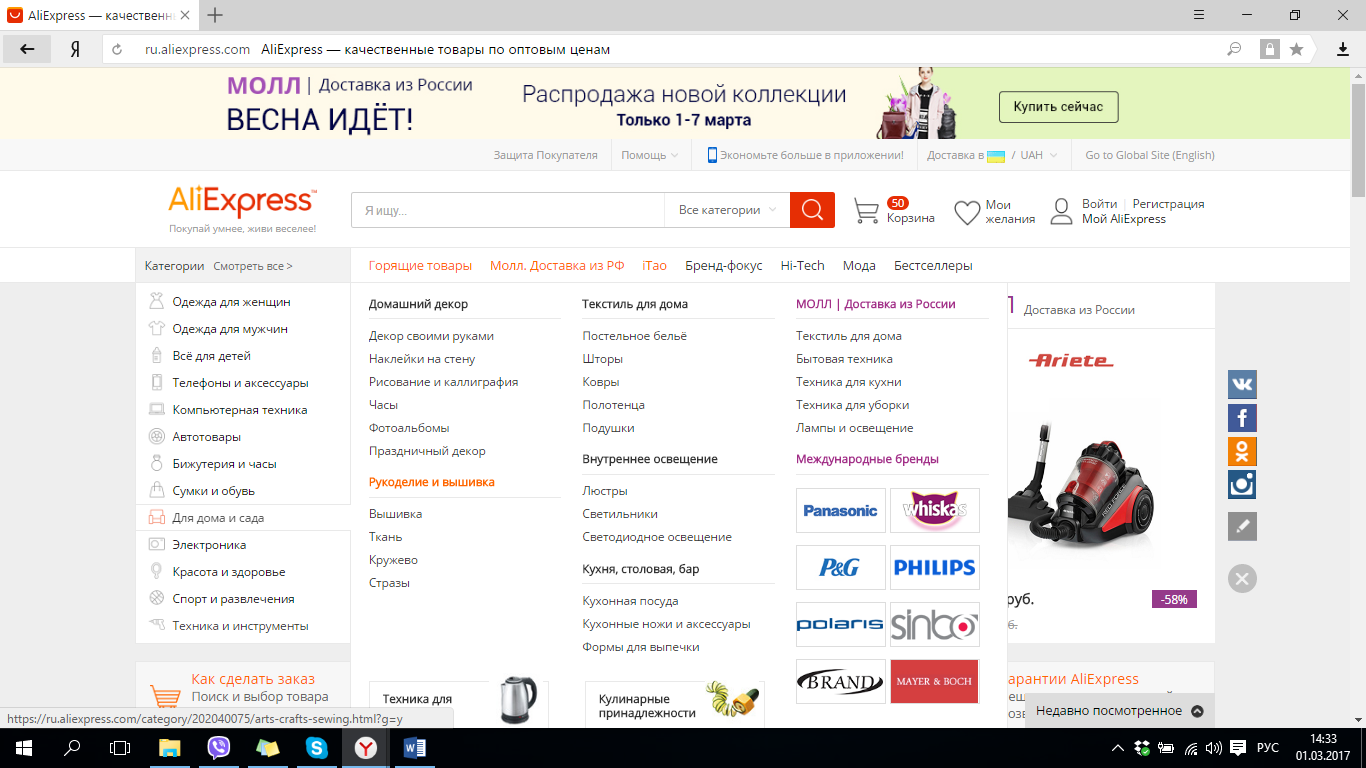Image resolution: width=1366 pixels, height=768 pixels.
Task: Reload page using refresh icon
Action: (x=118, y=49)
